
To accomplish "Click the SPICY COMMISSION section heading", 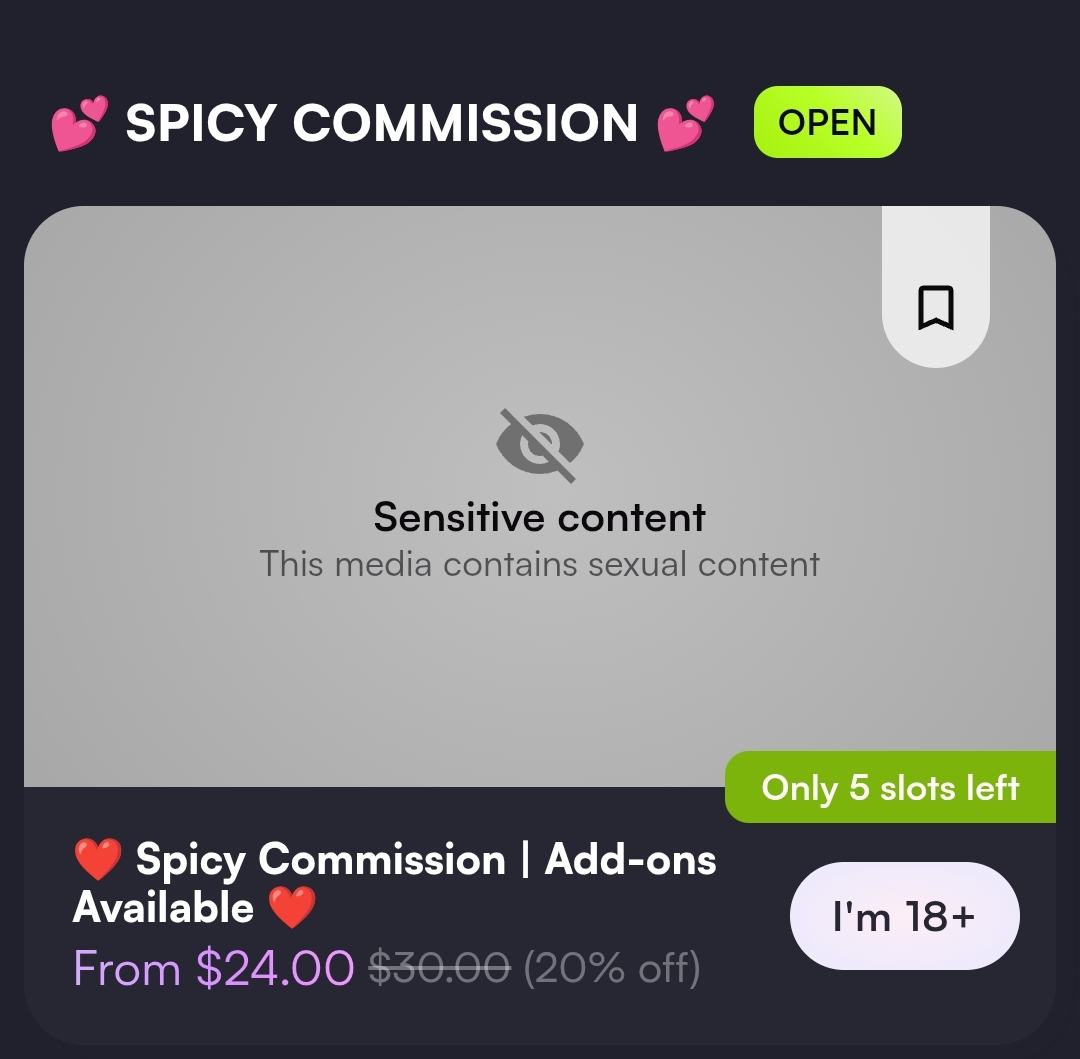I will point(382,123).
